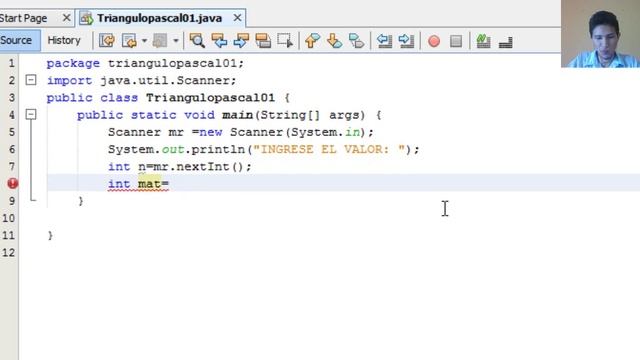Go to Previous Bookmark with up arrow icon

(312, 41)
